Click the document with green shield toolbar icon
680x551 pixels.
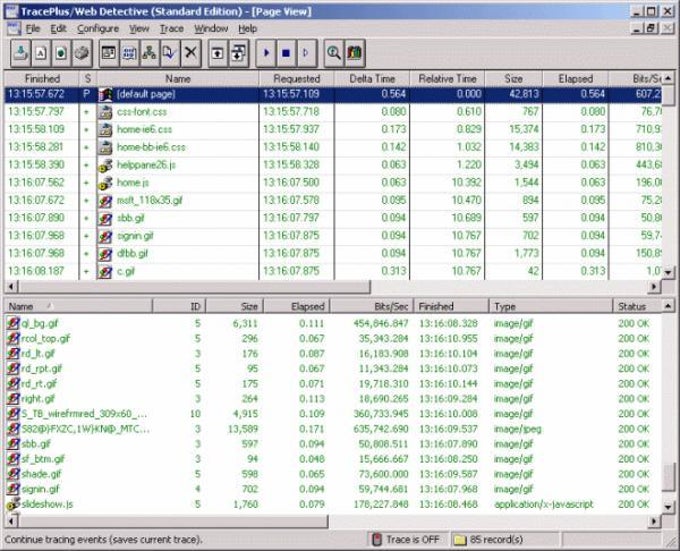pyautogui.click(x=61, y=53)
